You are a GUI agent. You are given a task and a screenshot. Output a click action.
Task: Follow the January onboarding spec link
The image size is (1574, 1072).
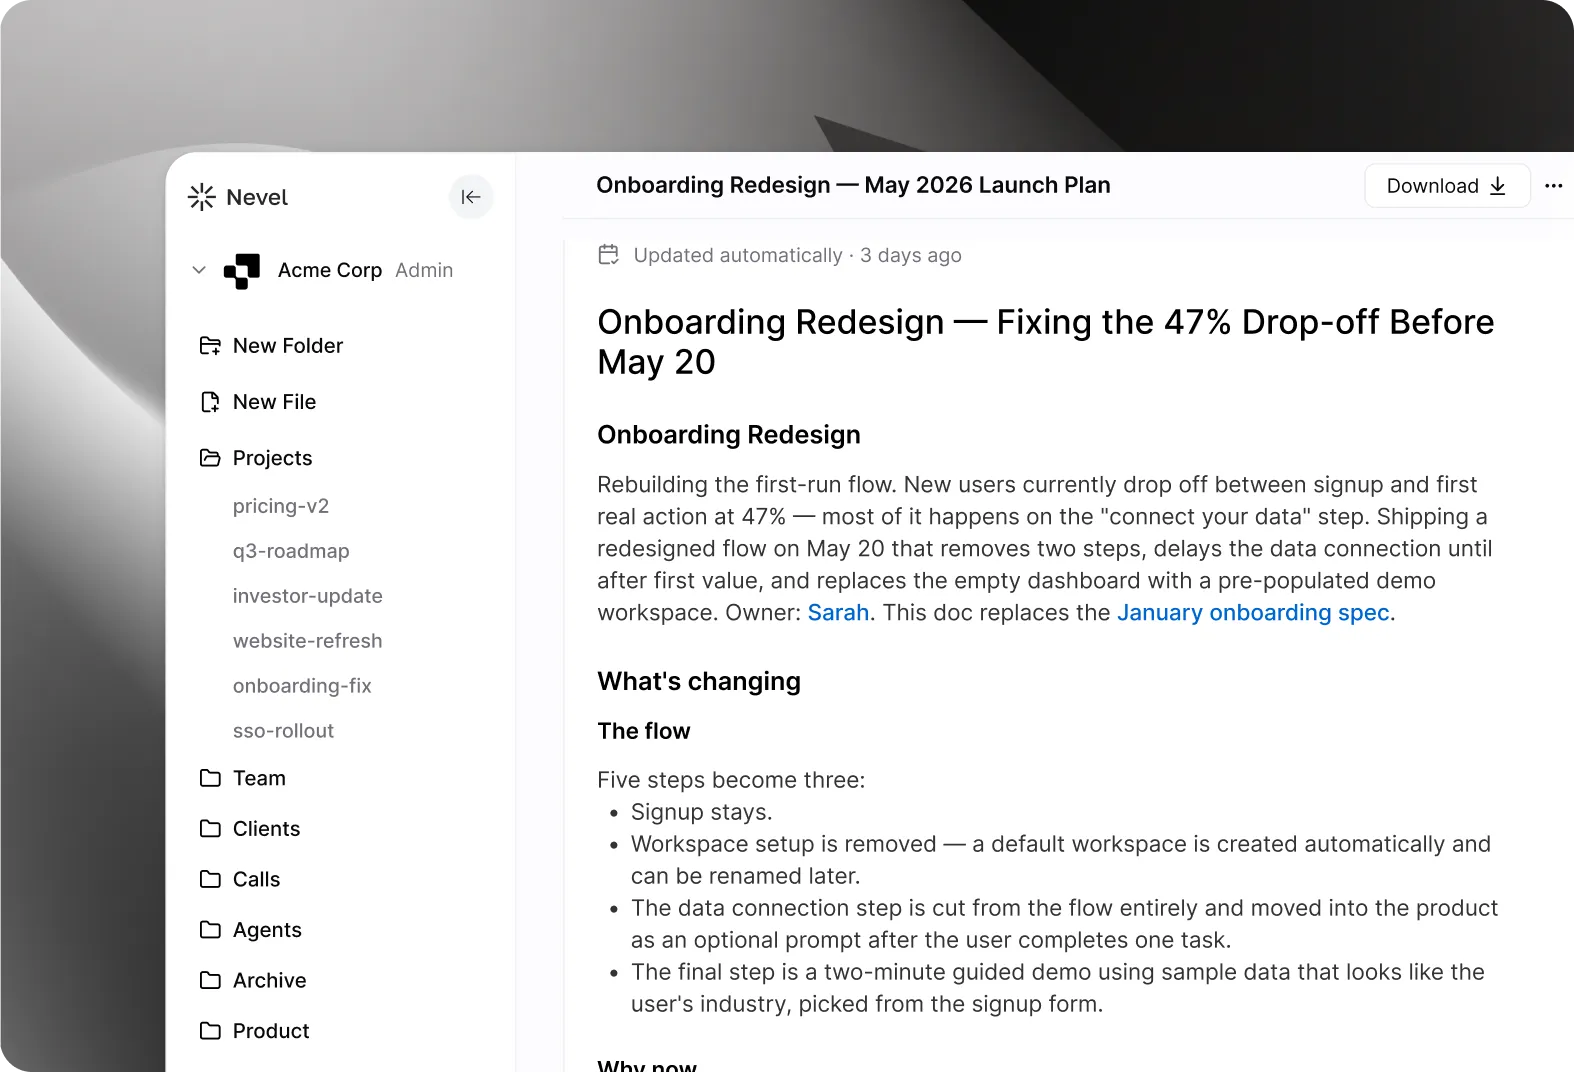tap(1253, 613)
